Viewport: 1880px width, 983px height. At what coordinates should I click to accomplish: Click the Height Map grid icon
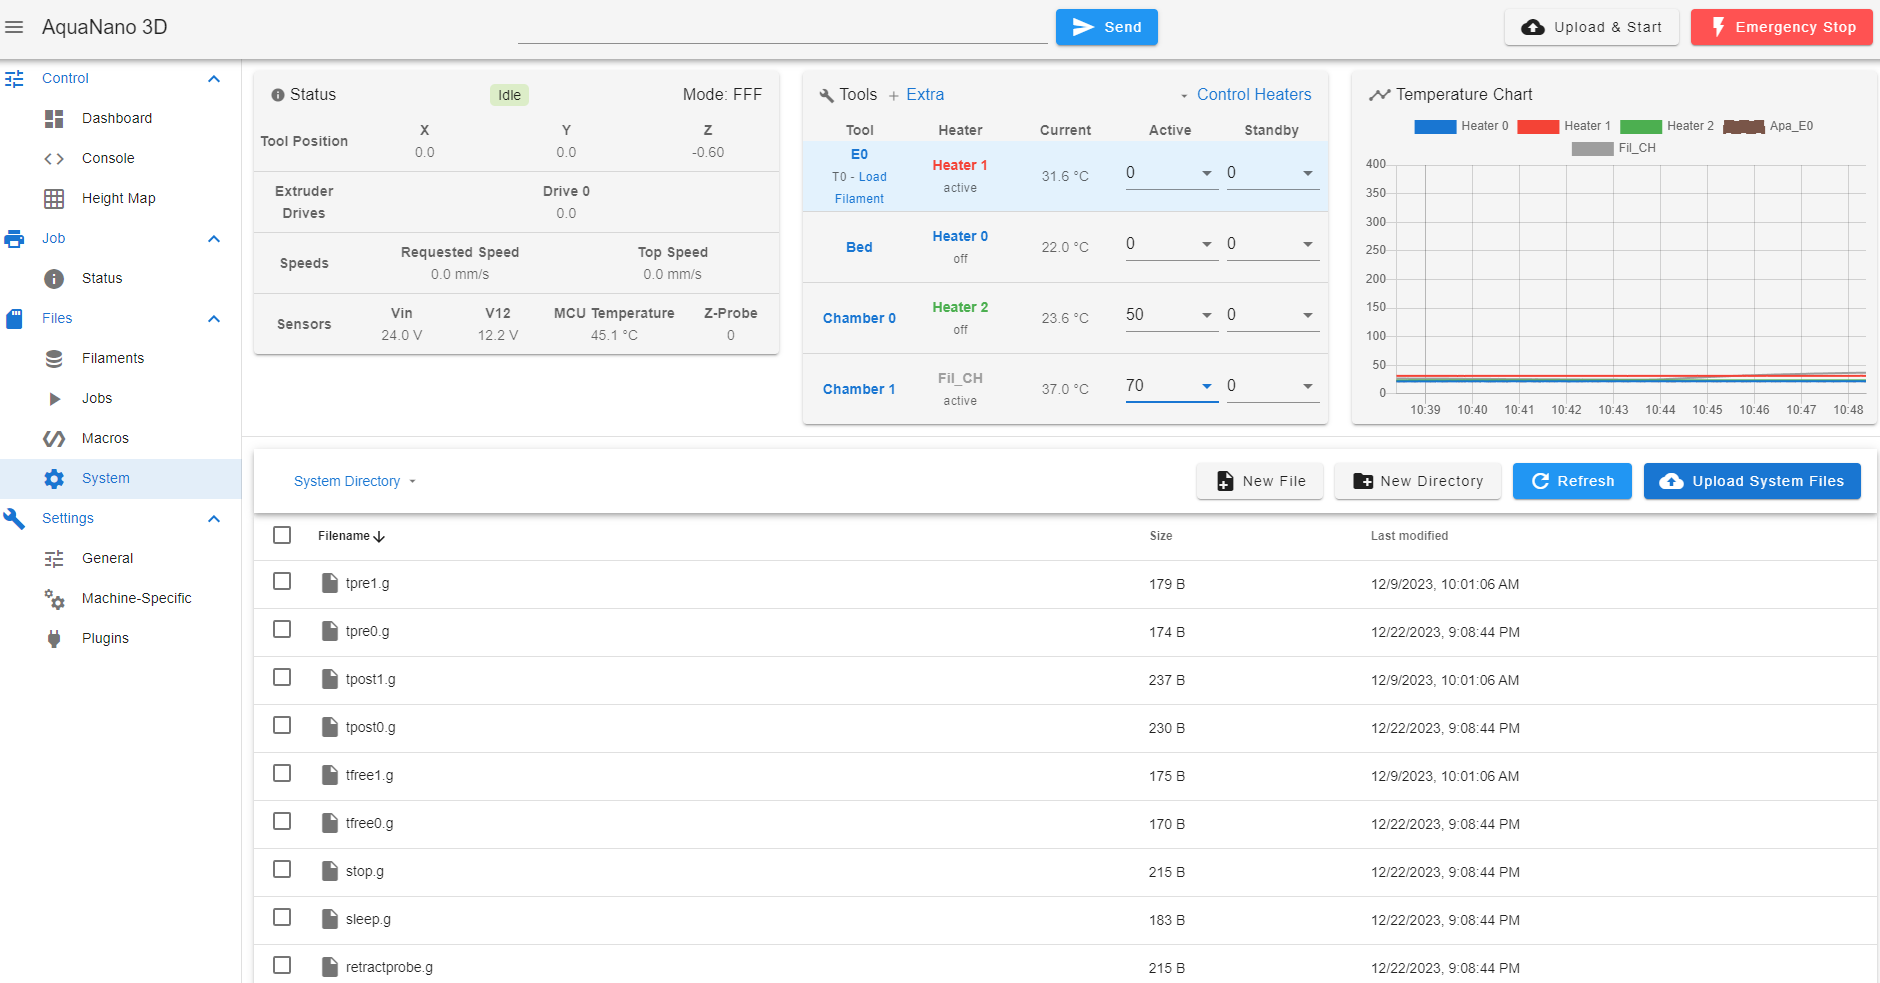pos(54,198)
